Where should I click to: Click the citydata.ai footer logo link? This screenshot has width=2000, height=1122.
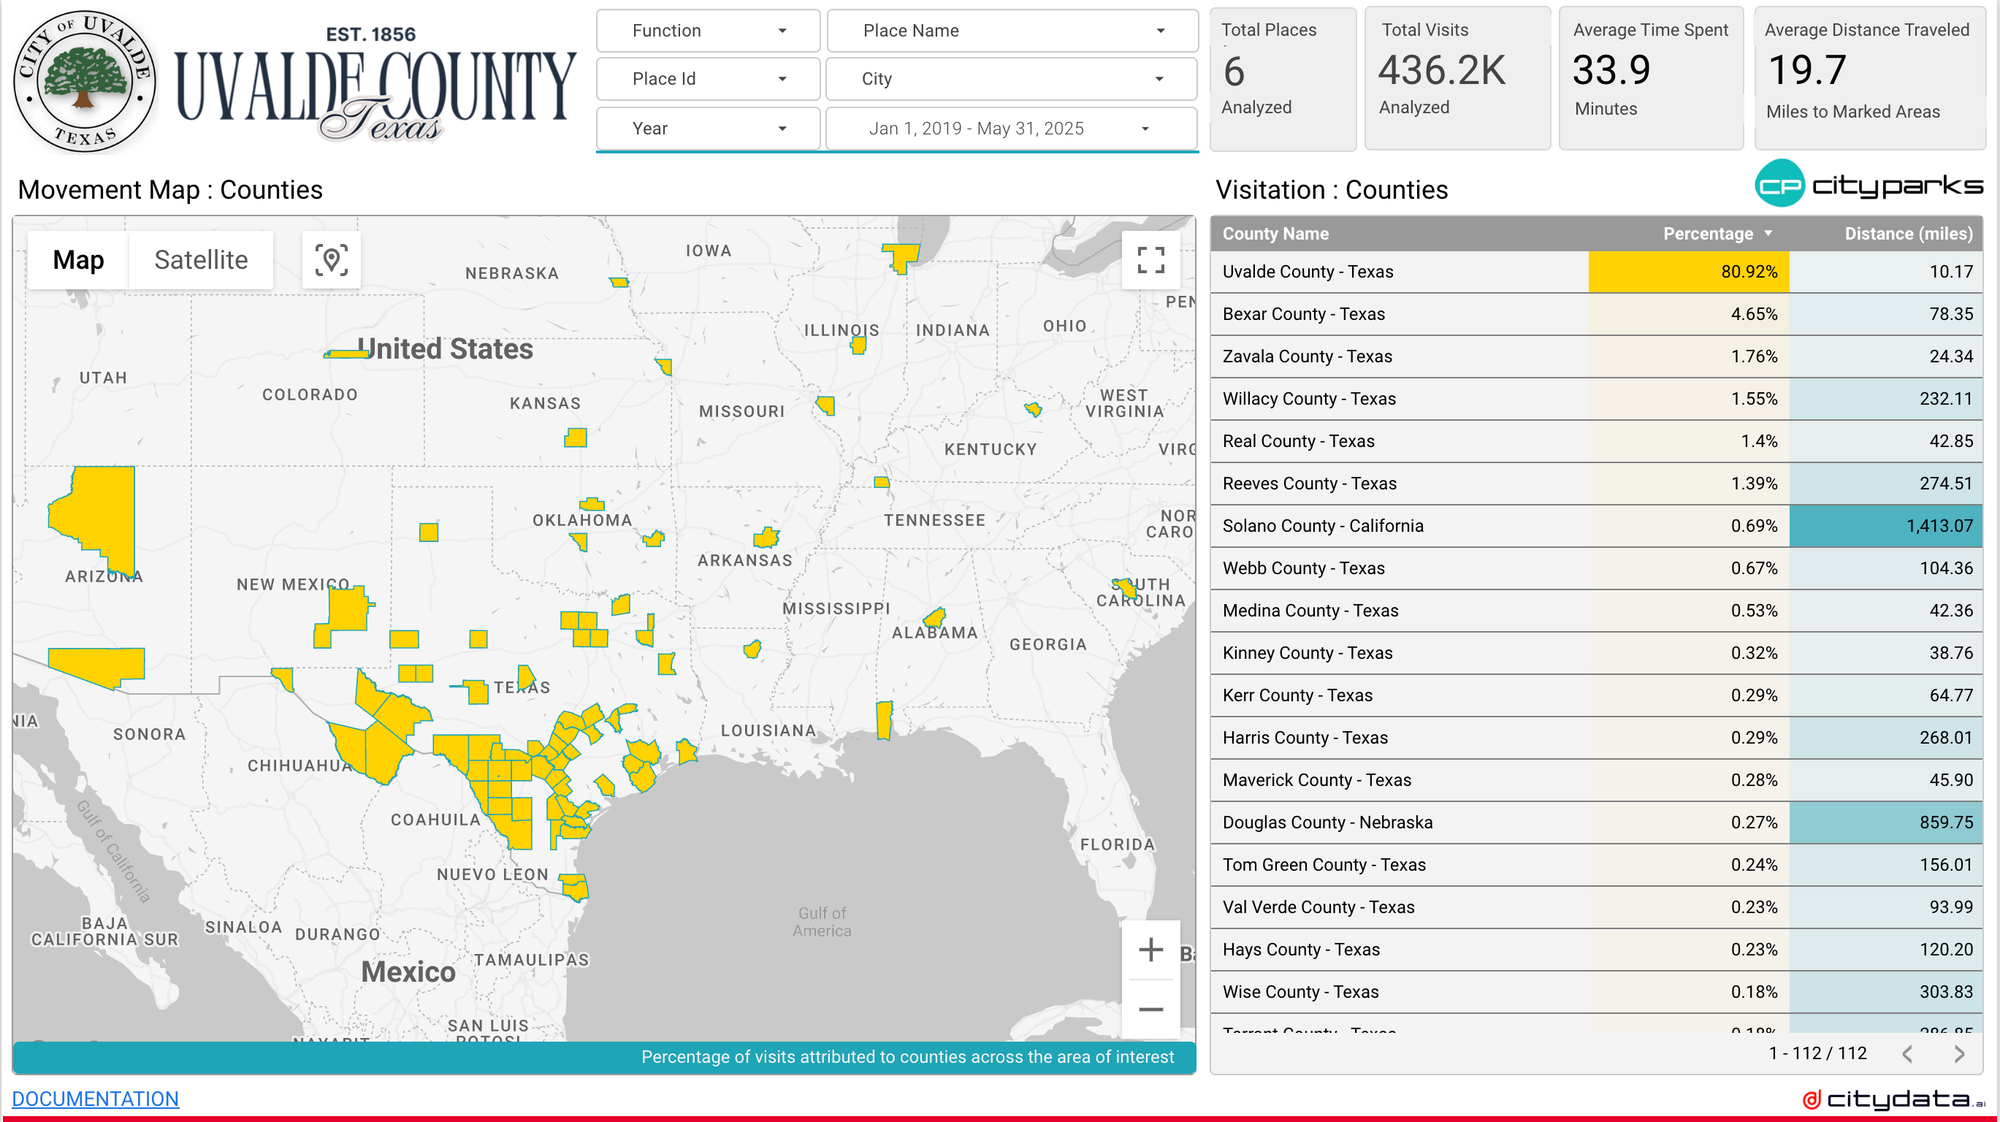(x=1893, y=1099)
